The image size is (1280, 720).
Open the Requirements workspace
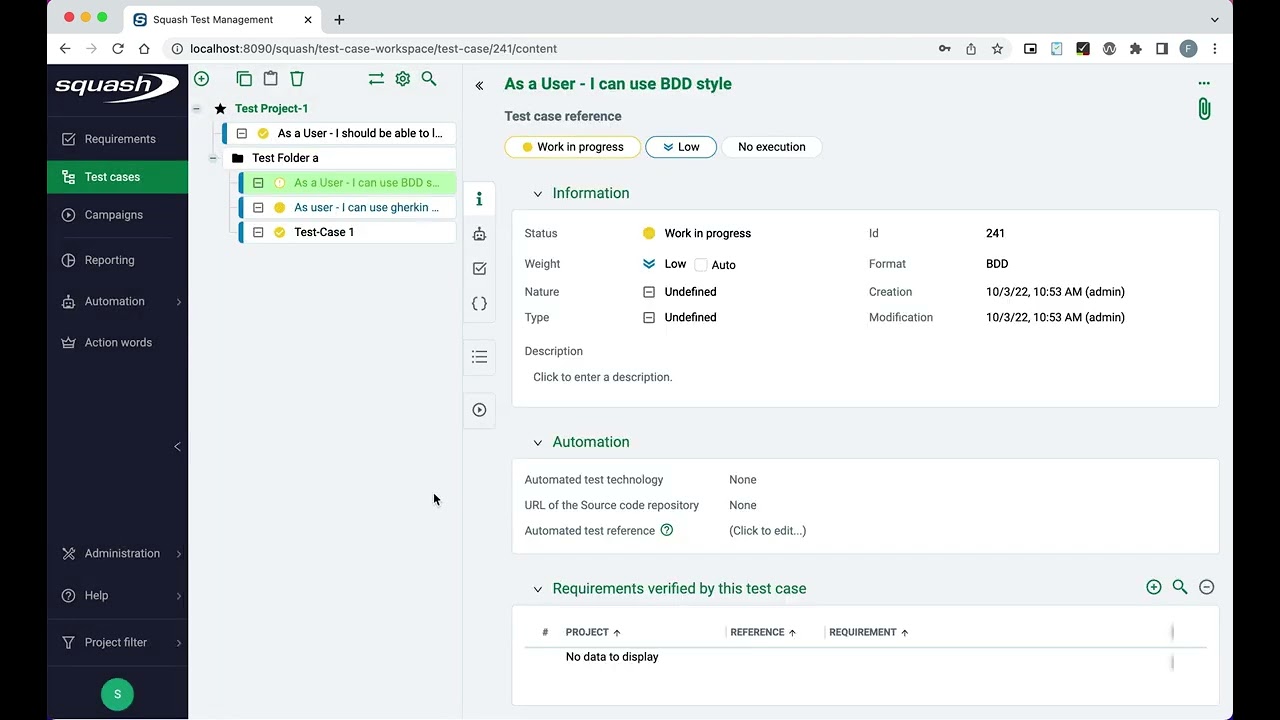click(120, 139)
